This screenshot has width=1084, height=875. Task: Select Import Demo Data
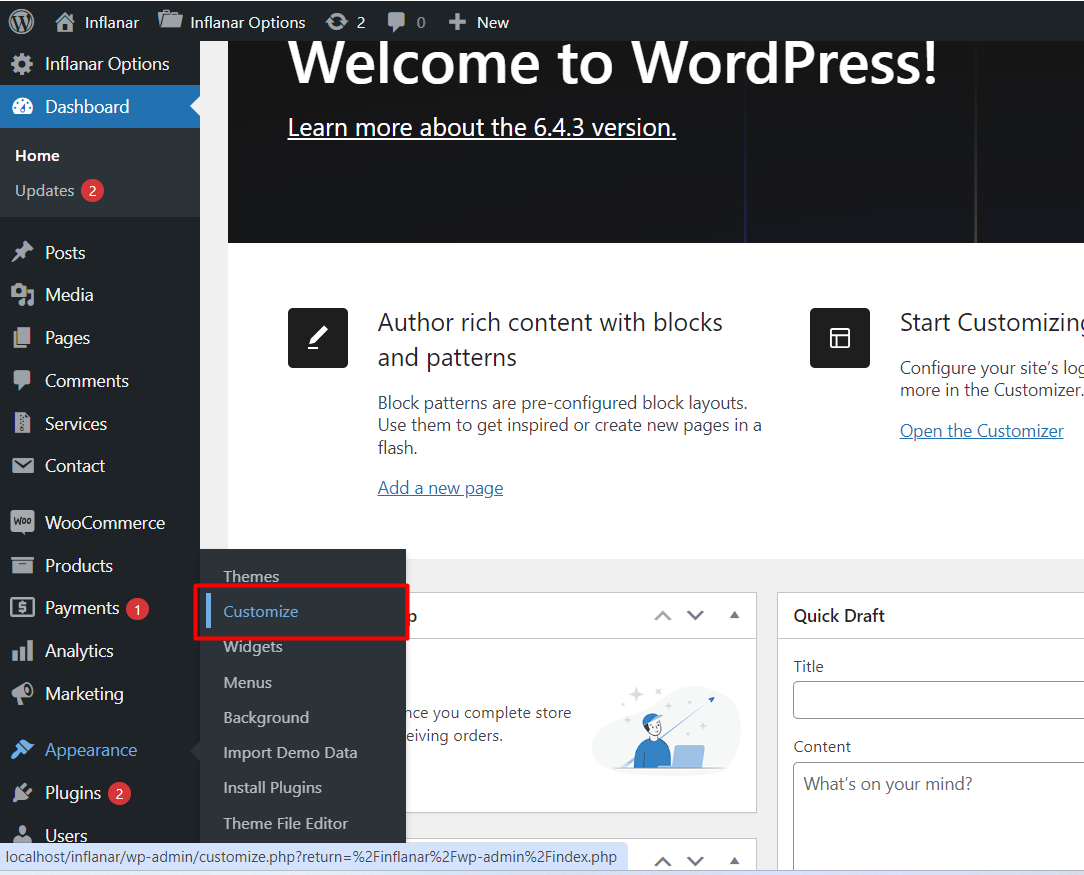tap(290, 753)
